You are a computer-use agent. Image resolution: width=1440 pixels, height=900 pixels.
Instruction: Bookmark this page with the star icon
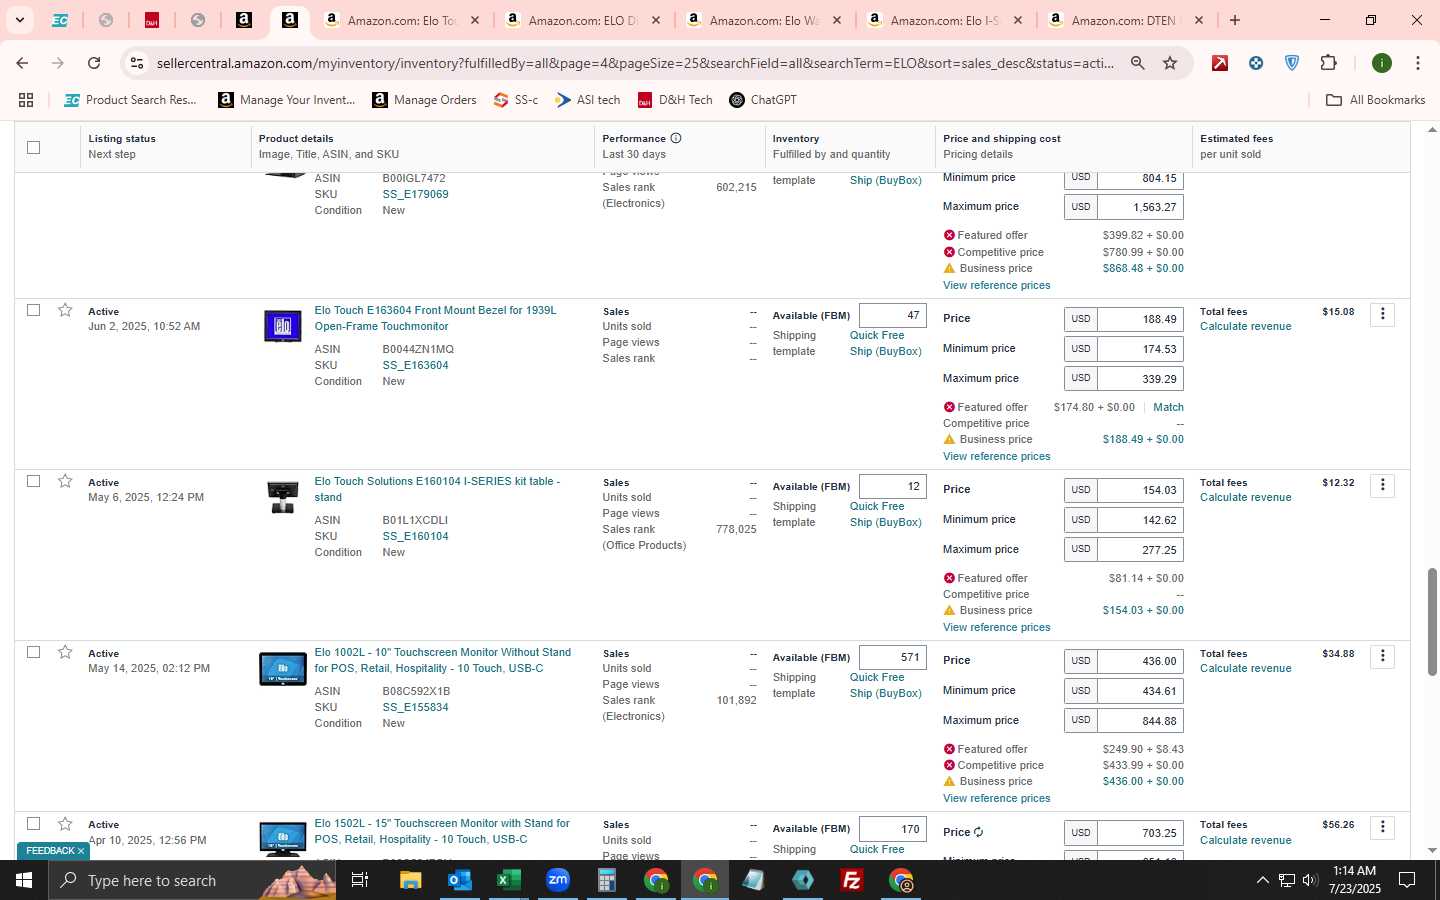1170,63
